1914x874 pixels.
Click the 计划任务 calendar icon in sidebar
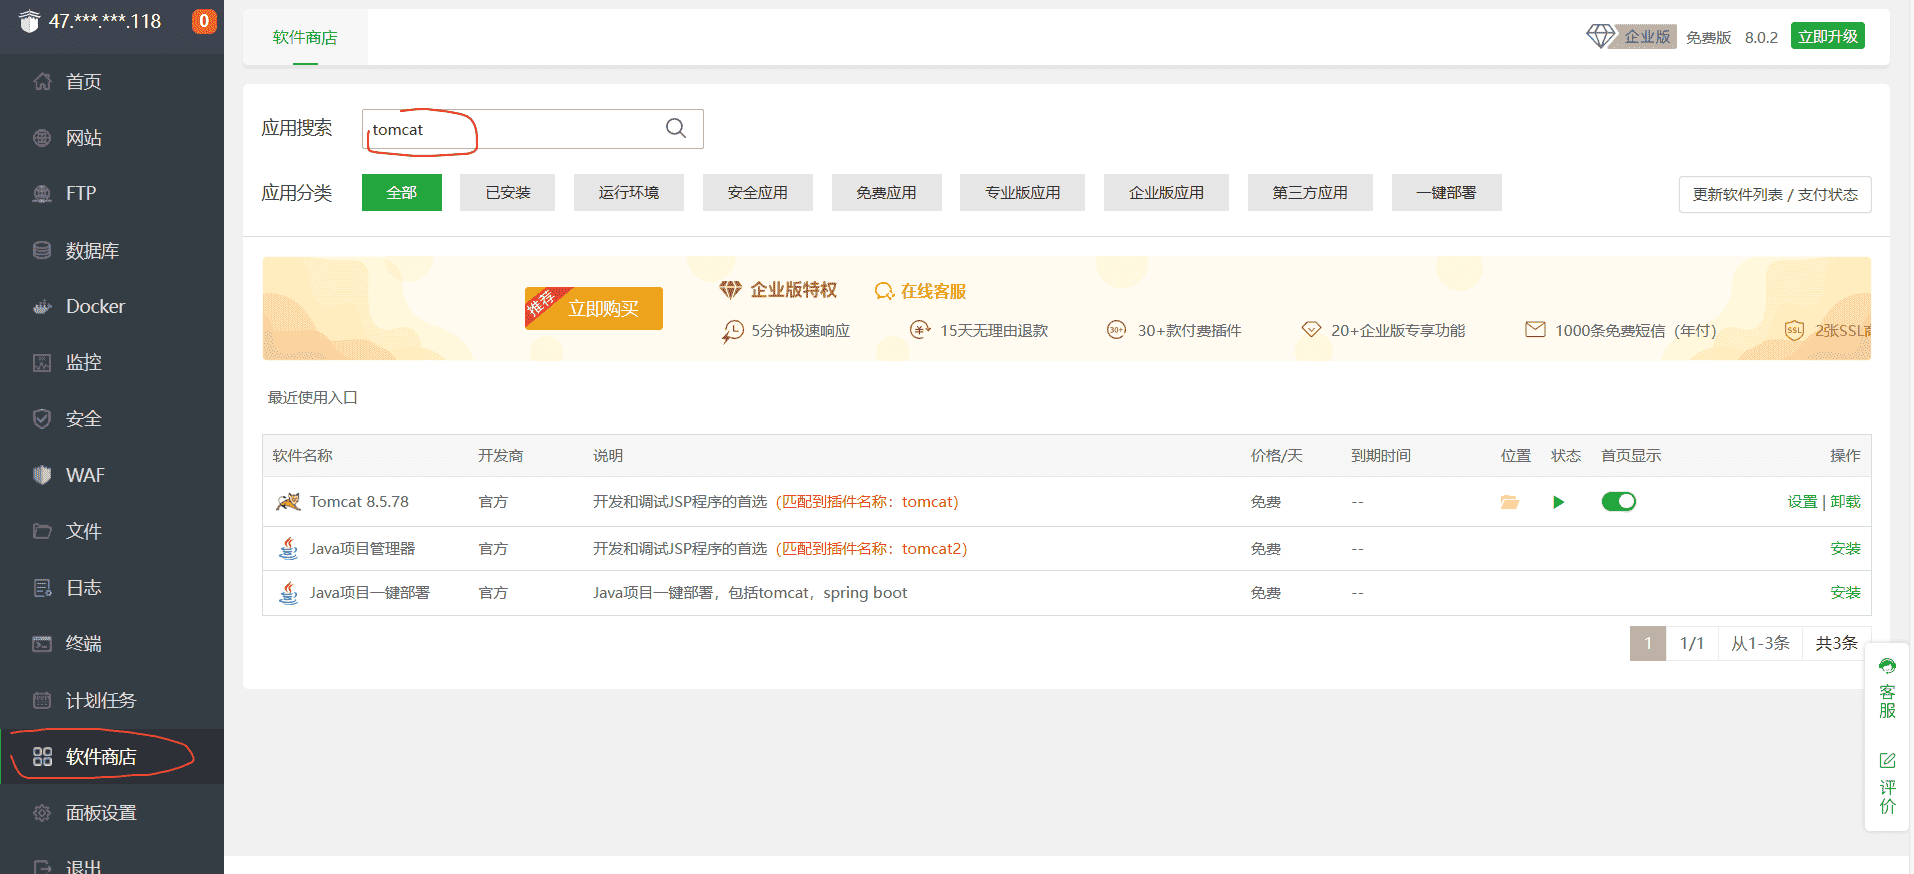pos(42,700)
